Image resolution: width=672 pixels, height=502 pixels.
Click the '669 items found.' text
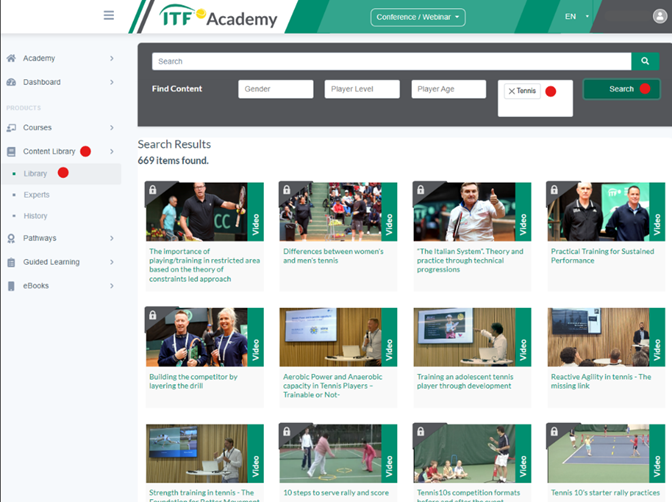click(173, 161)
